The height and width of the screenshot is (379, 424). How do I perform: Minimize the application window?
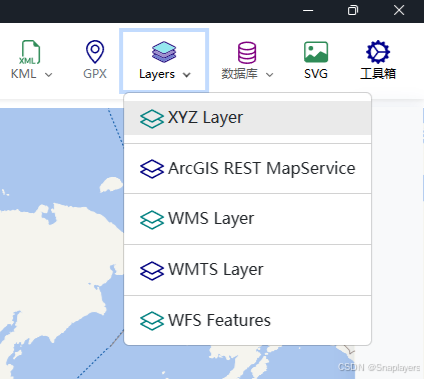coord(308,10)
